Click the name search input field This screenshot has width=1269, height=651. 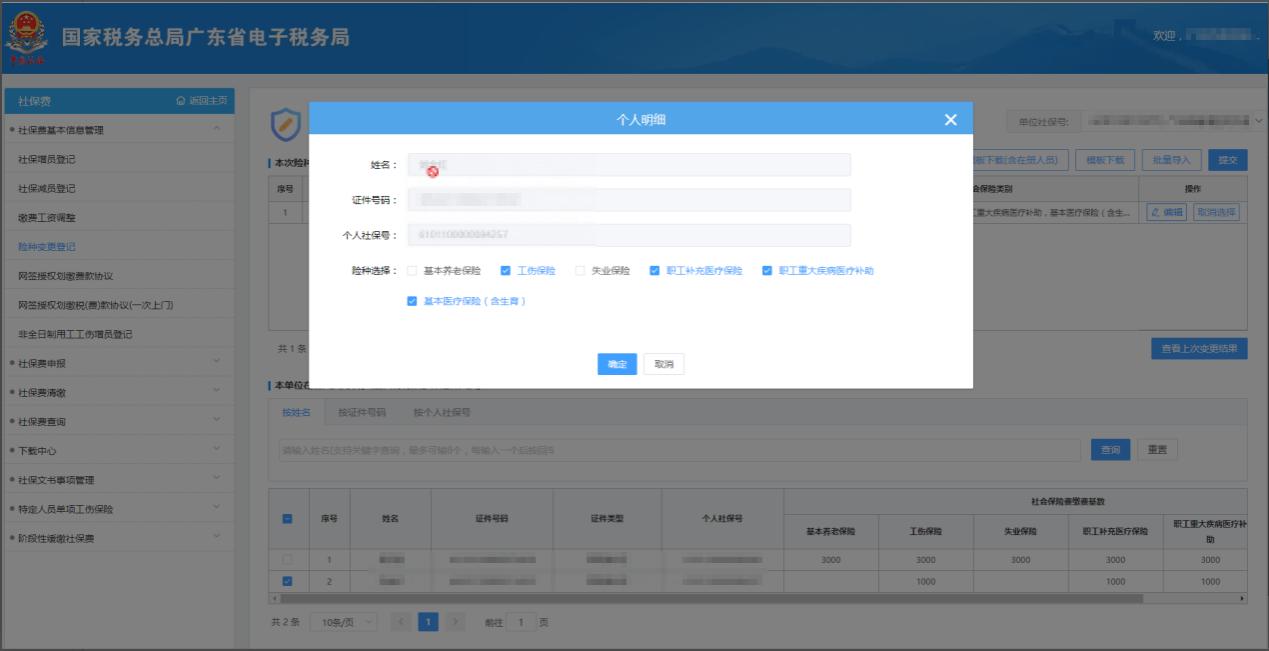[678, 450]
